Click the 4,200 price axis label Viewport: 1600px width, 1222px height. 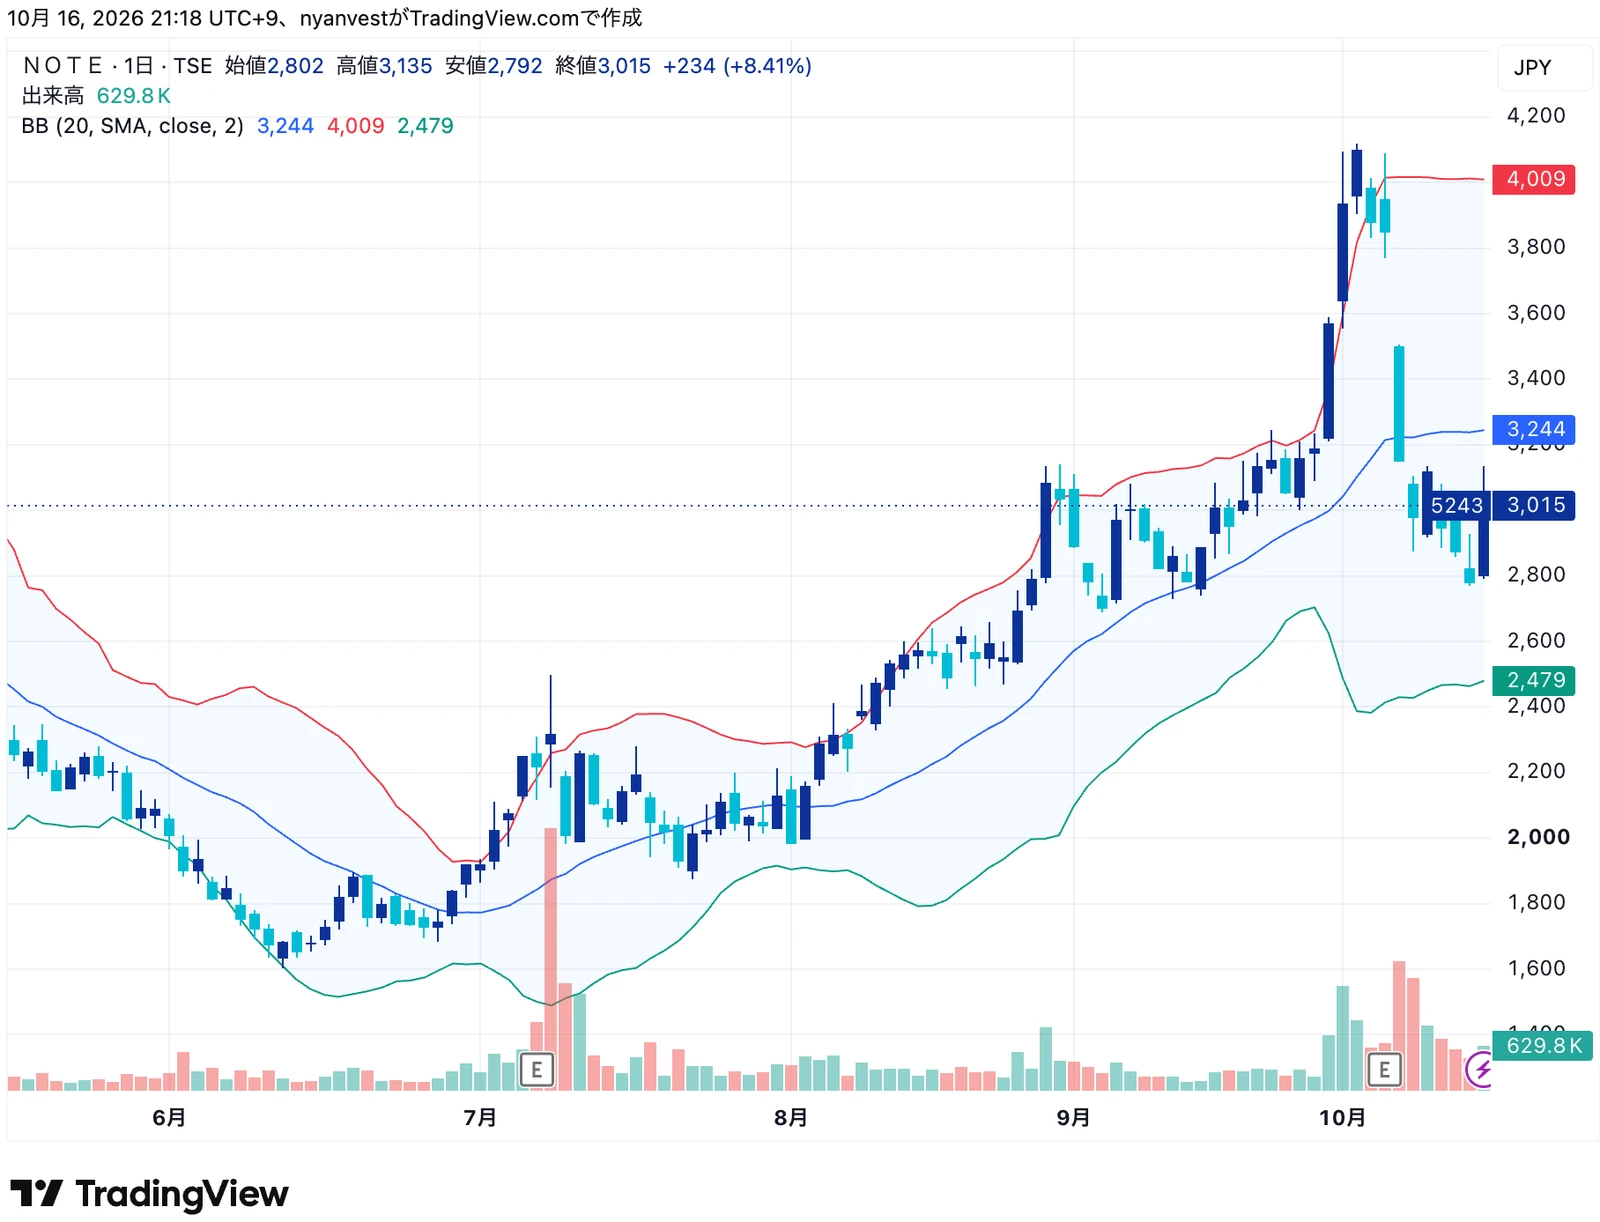1536,116
